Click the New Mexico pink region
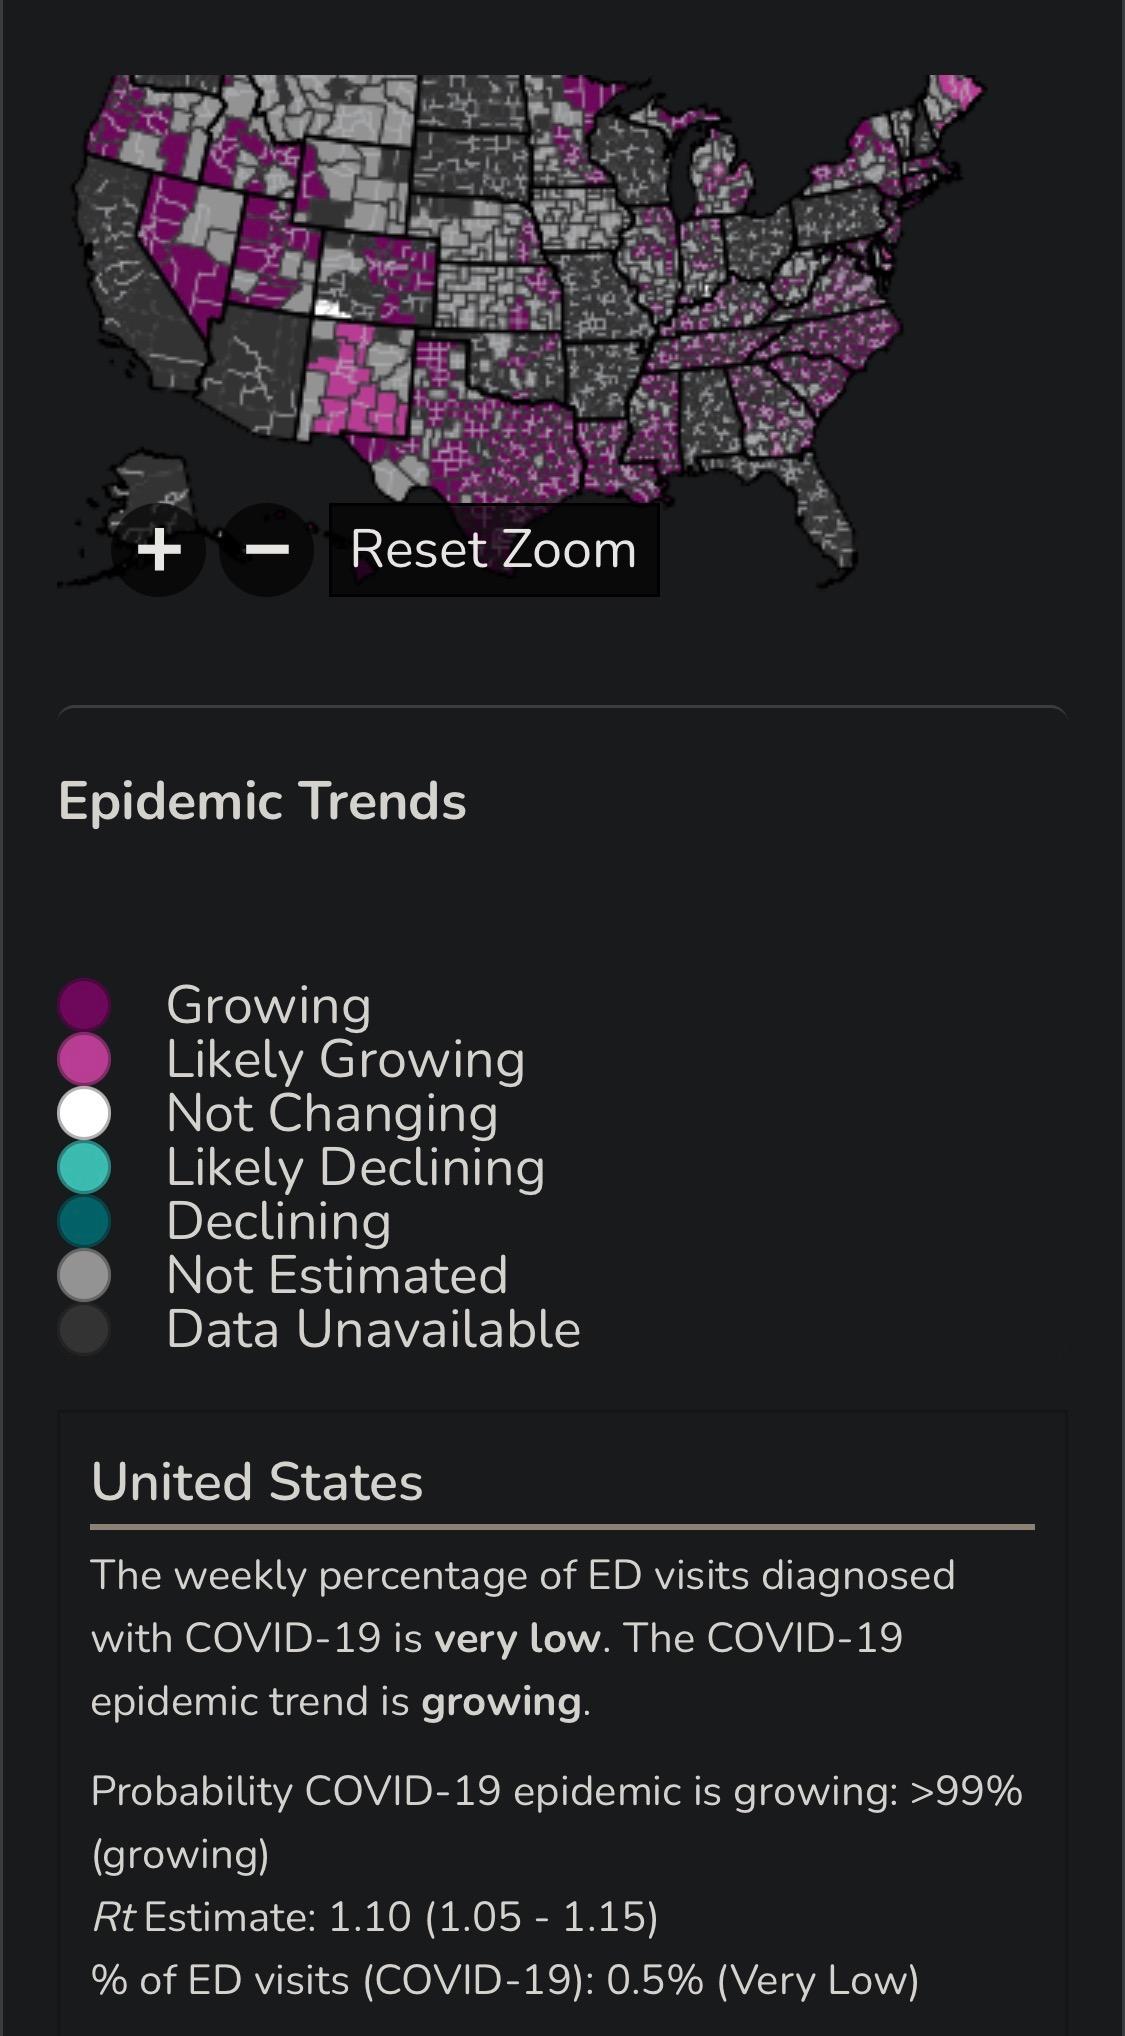Viewport: 1125px width, 2036px height. (x=360, y=380)
